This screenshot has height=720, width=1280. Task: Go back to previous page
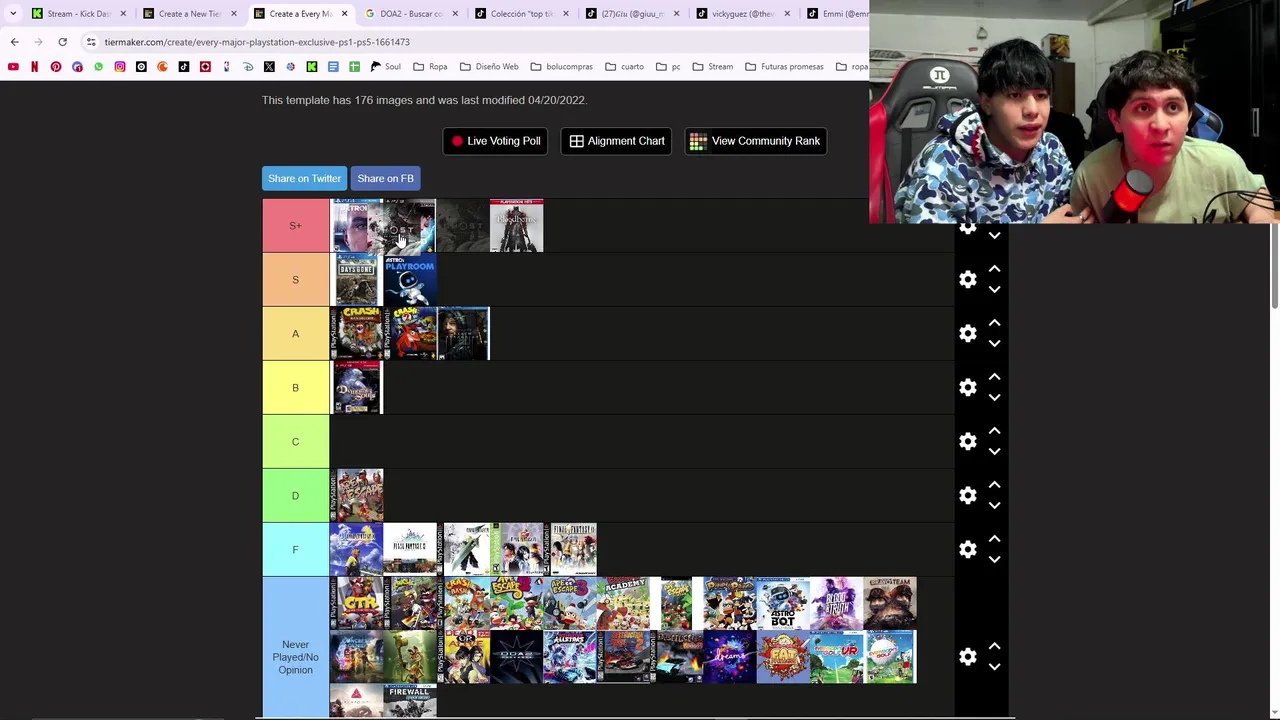(x=14, y=42)
